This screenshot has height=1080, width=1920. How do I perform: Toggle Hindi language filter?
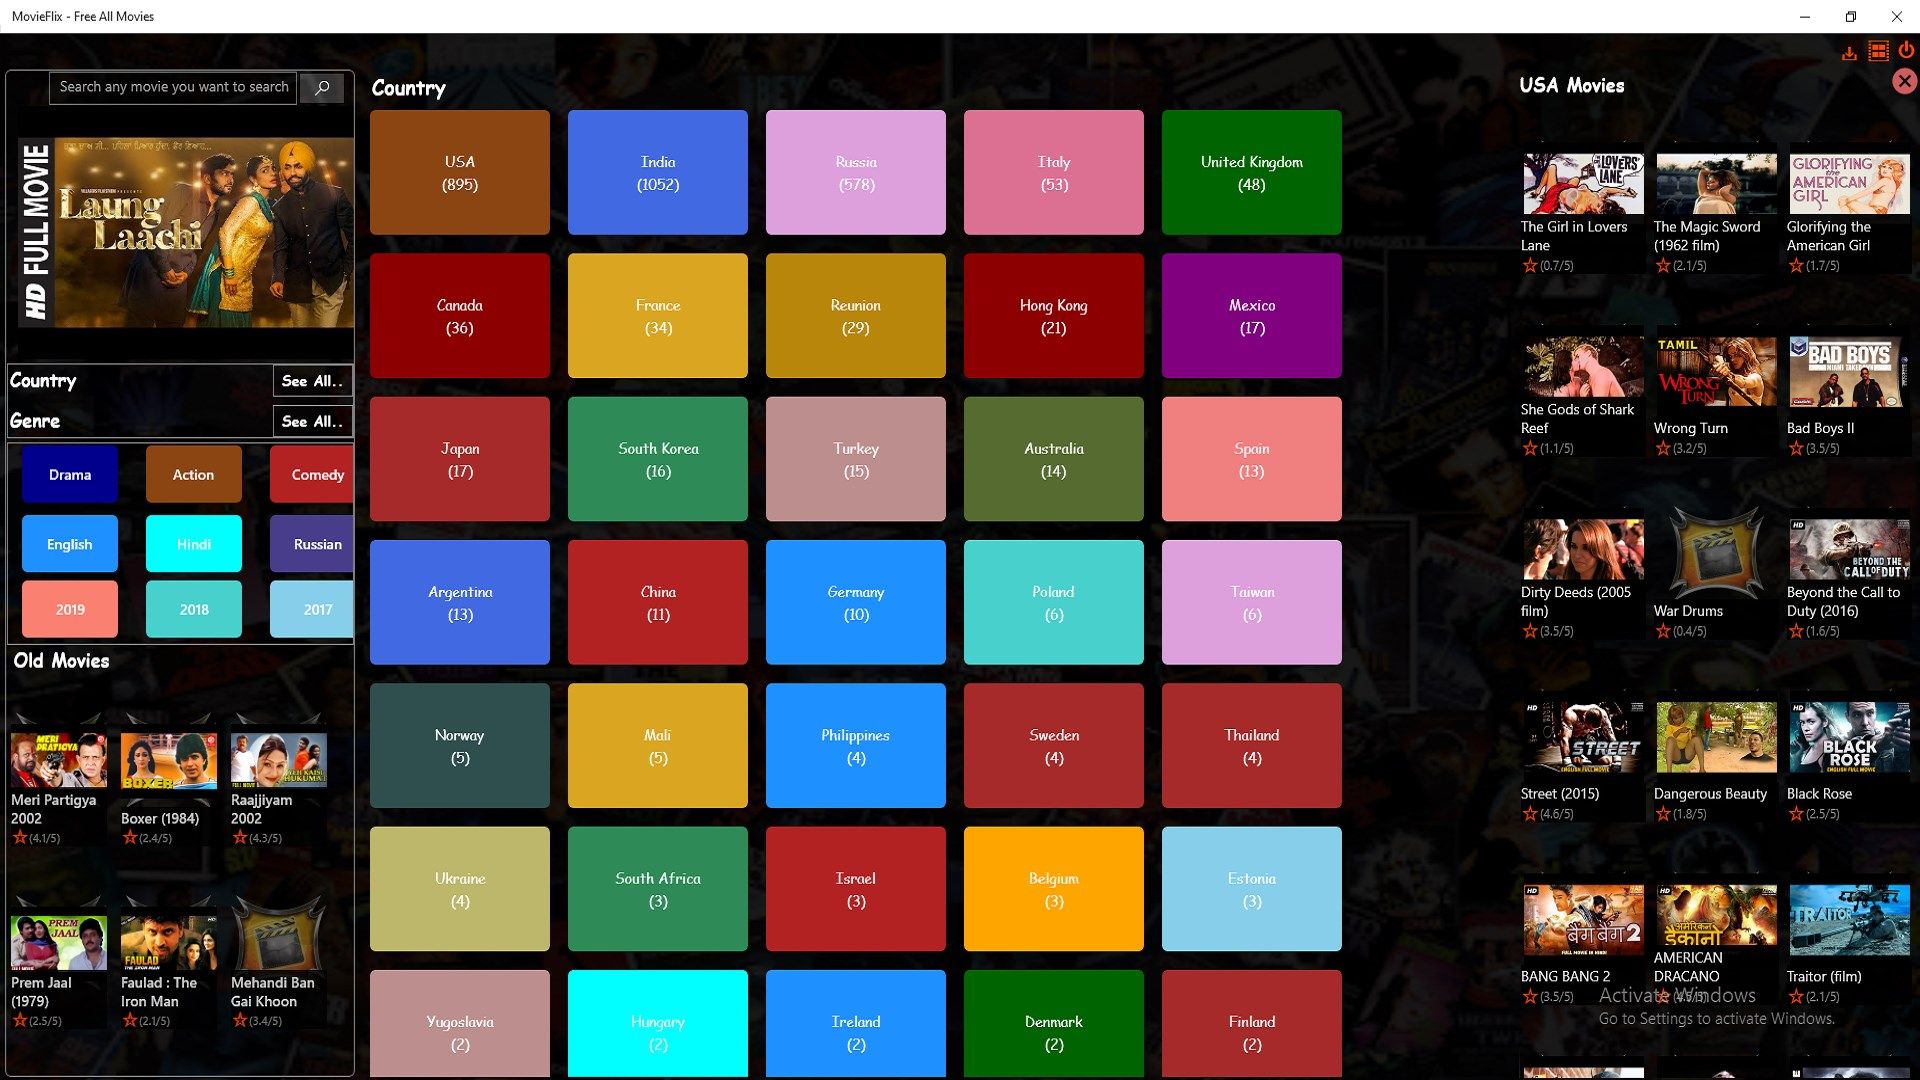(194, 542)
